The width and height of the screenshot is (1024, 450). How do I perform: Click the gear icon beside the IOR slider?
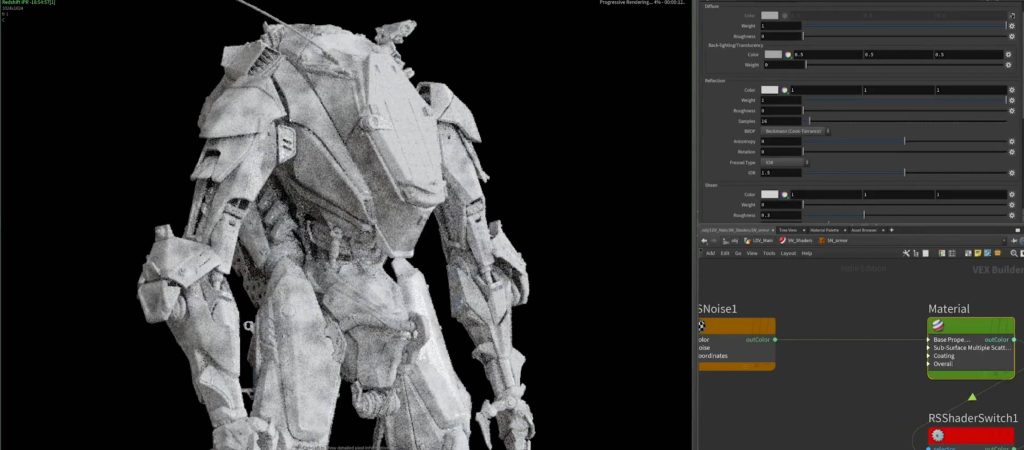pos(1010,172)
